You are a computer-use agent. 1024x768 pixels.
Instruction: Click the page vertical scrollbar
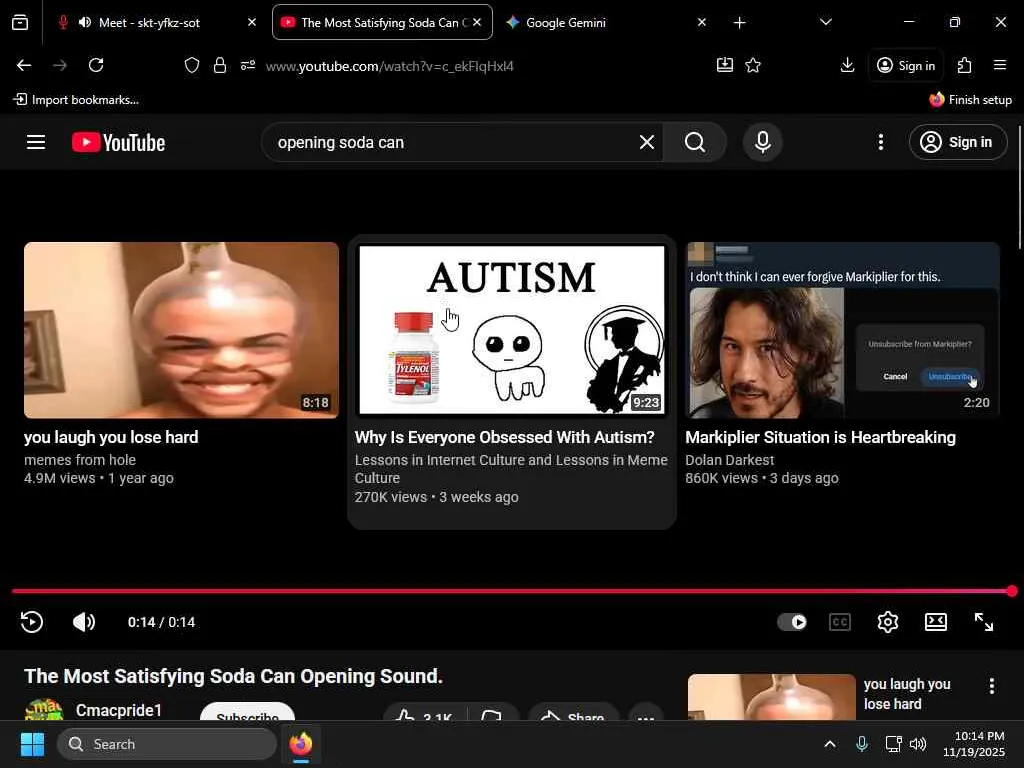coord(1020,186)
